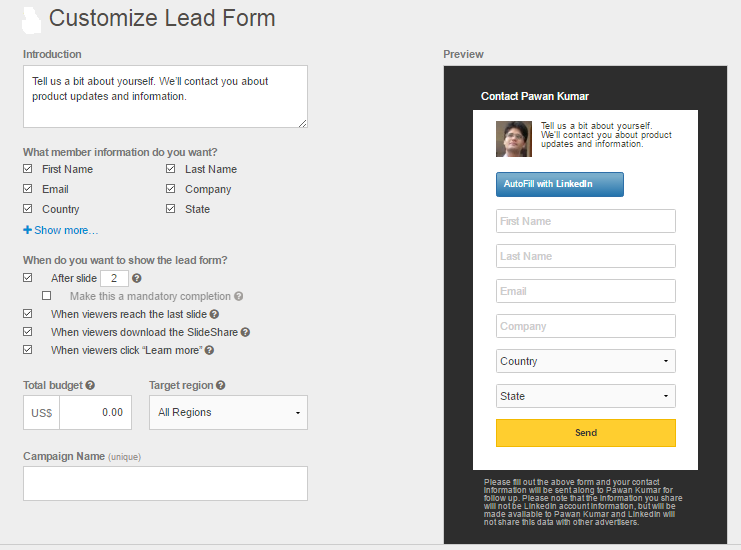Click the plus icon beside Show more
This screenshot has width=741, height=550.
point(27,230)
